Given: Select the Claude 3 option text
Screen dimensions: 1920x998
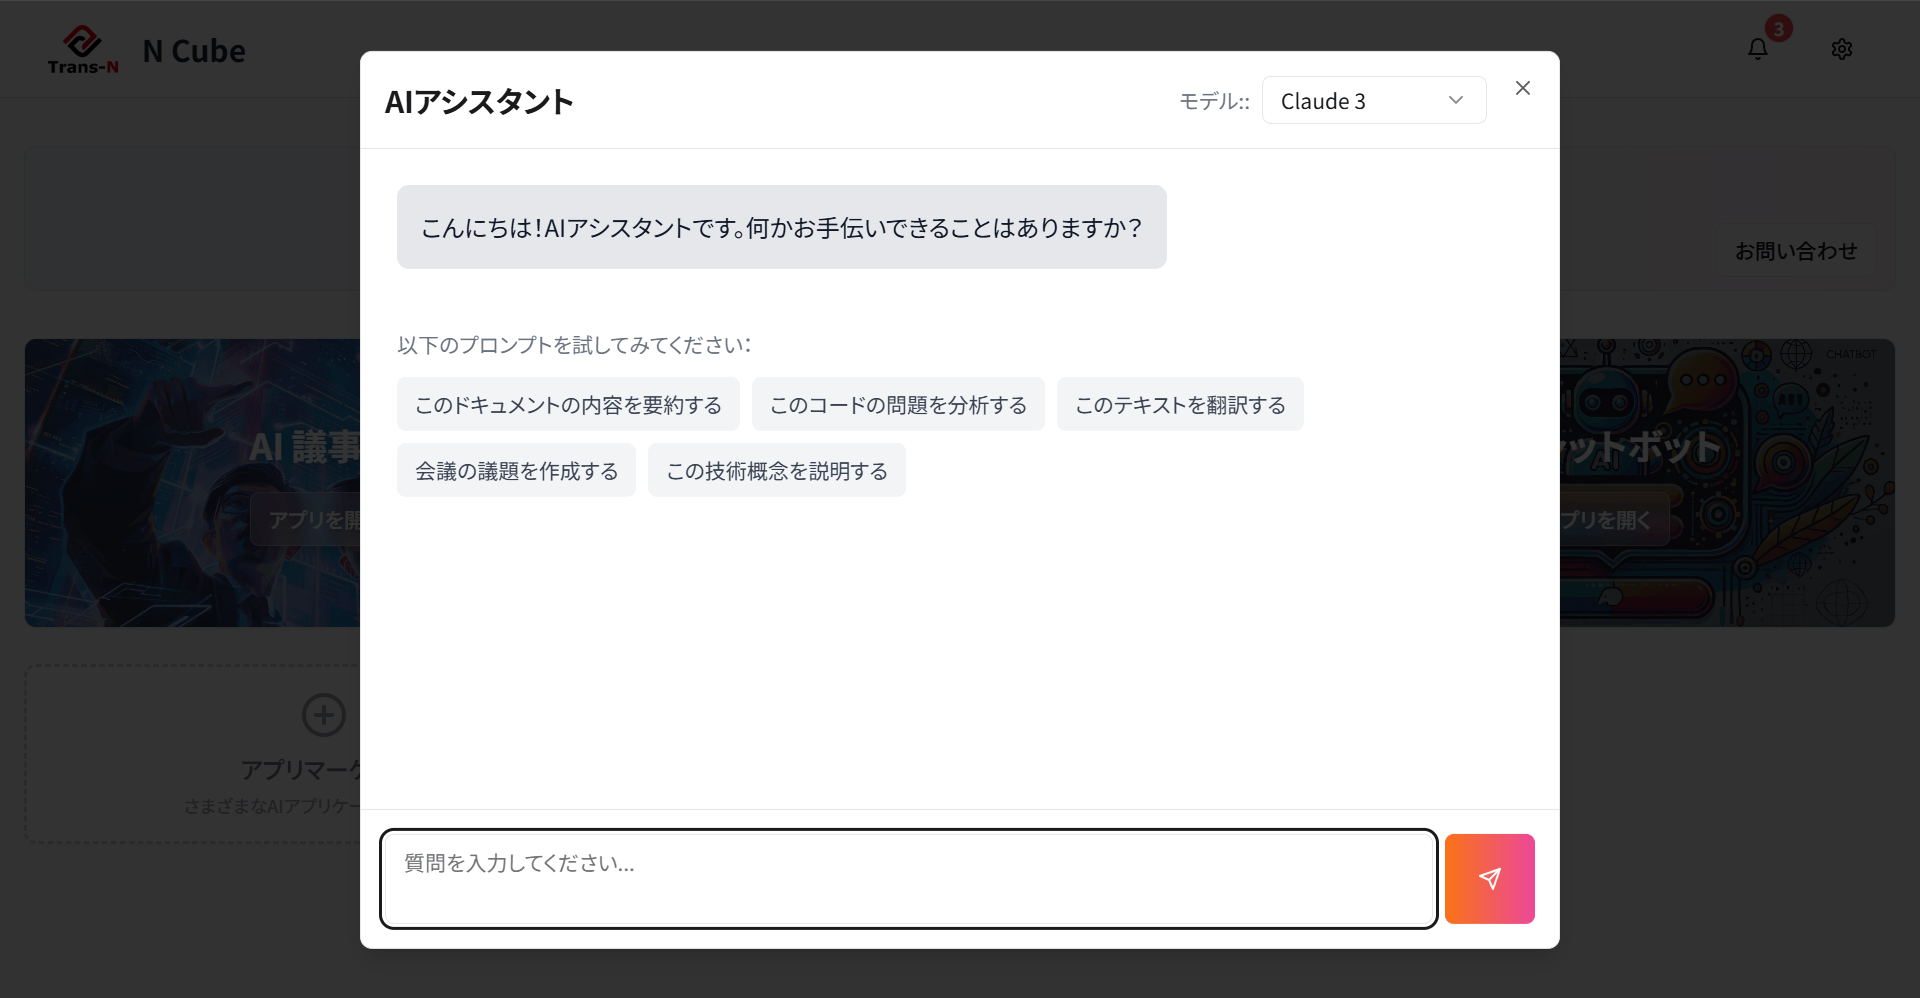Looking at the screenshot, I should (x=1323, y=100).
